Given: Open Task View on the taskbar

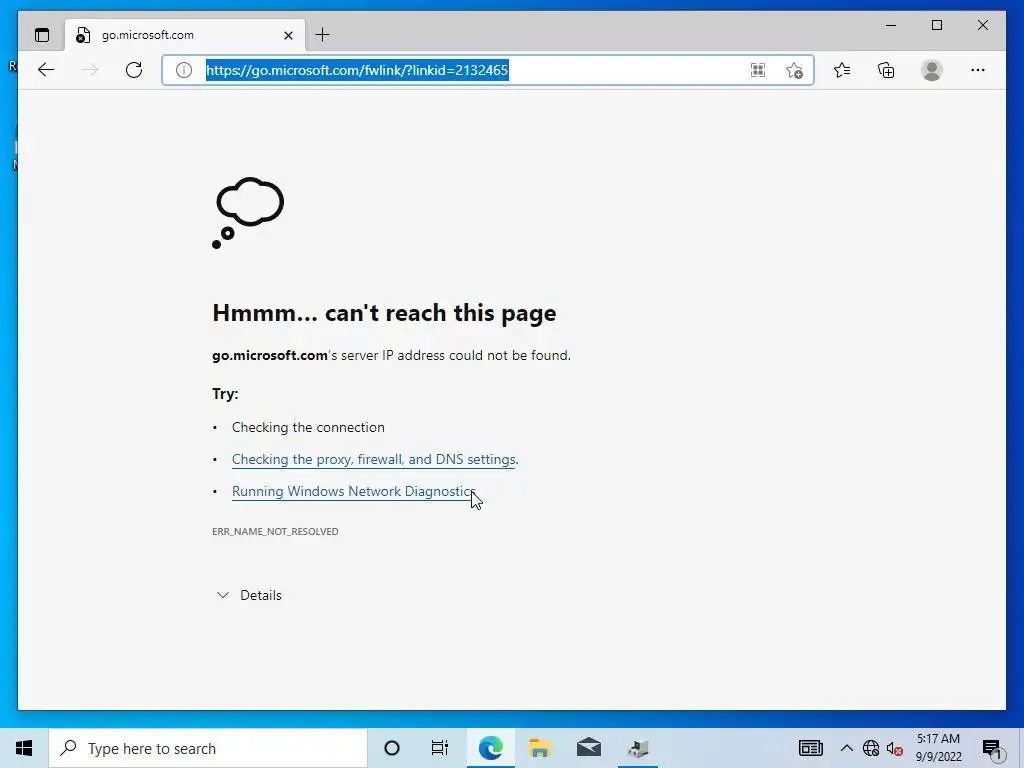Looking at the screenshot, I should 440,748.
